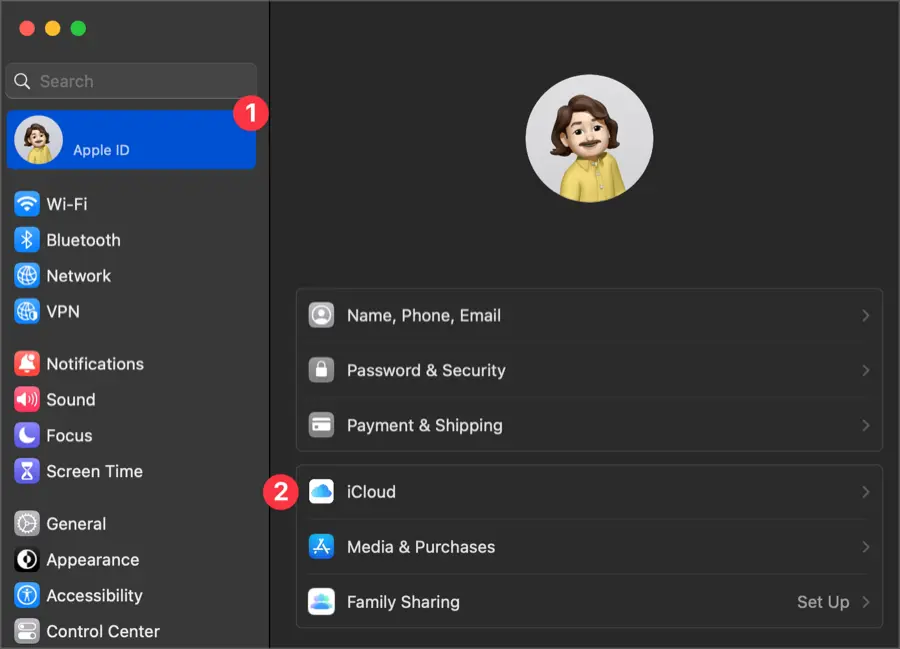Click the Apple ID profile picture

tap(589, 139)
